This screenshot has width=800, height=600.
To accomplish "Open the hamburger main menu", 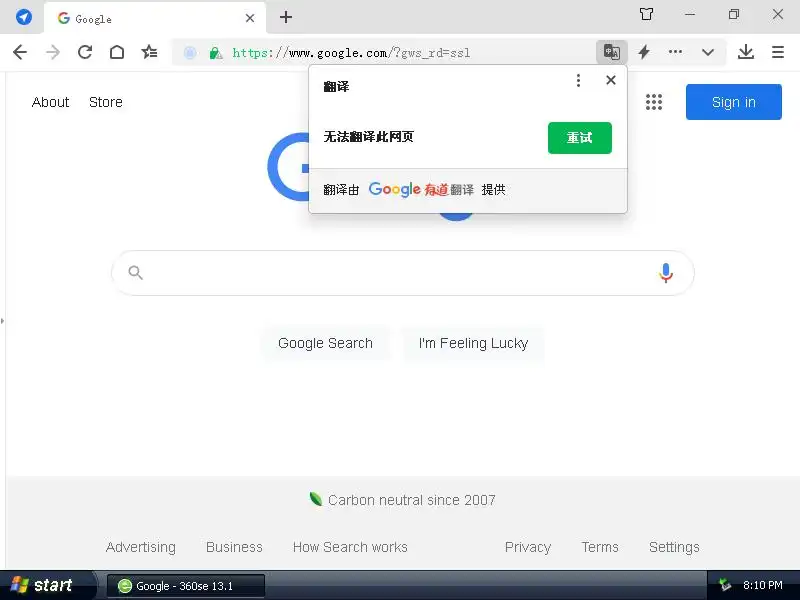I will click(x=778, y=52).
